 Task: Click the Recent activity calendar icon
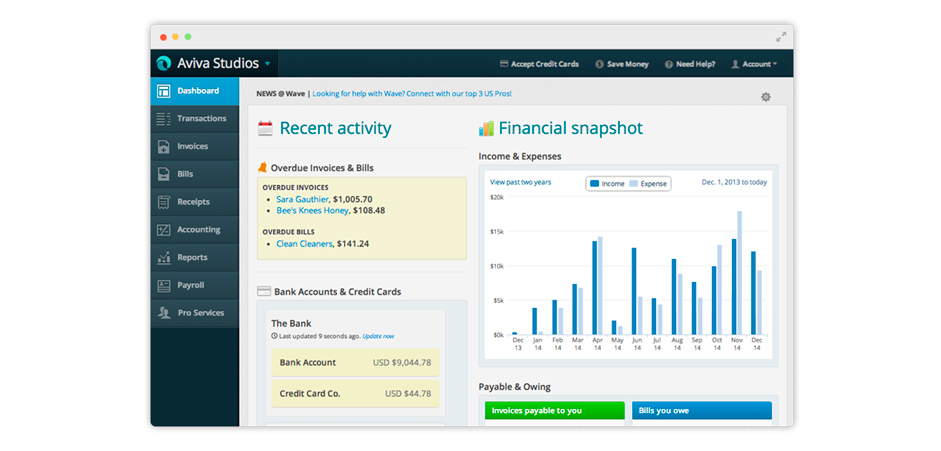click(265, 128)
